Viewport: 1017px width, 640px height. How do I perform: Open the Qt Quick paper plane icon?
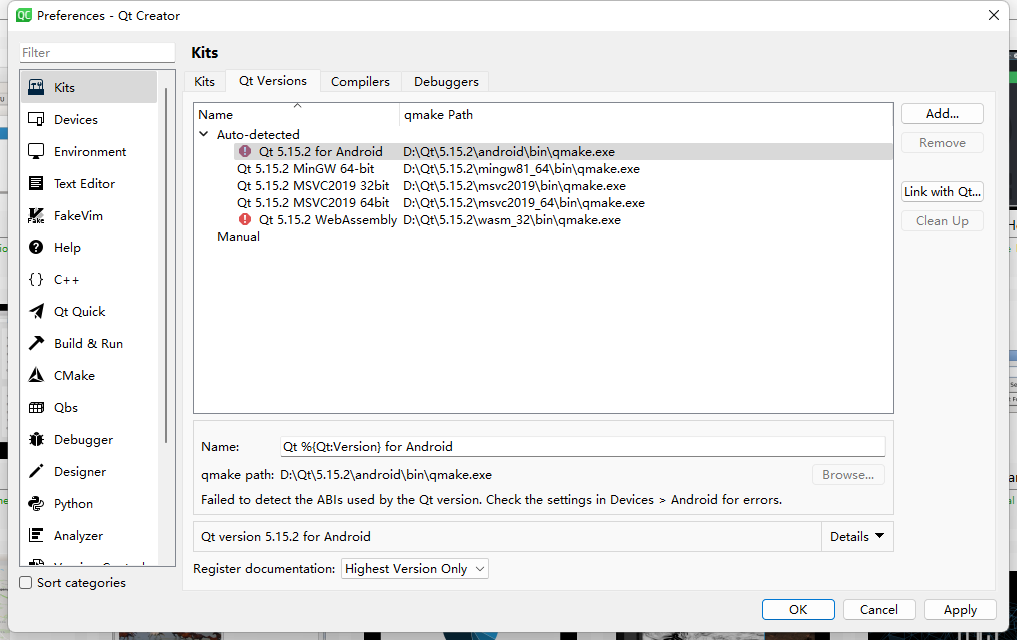click(36, 311)
